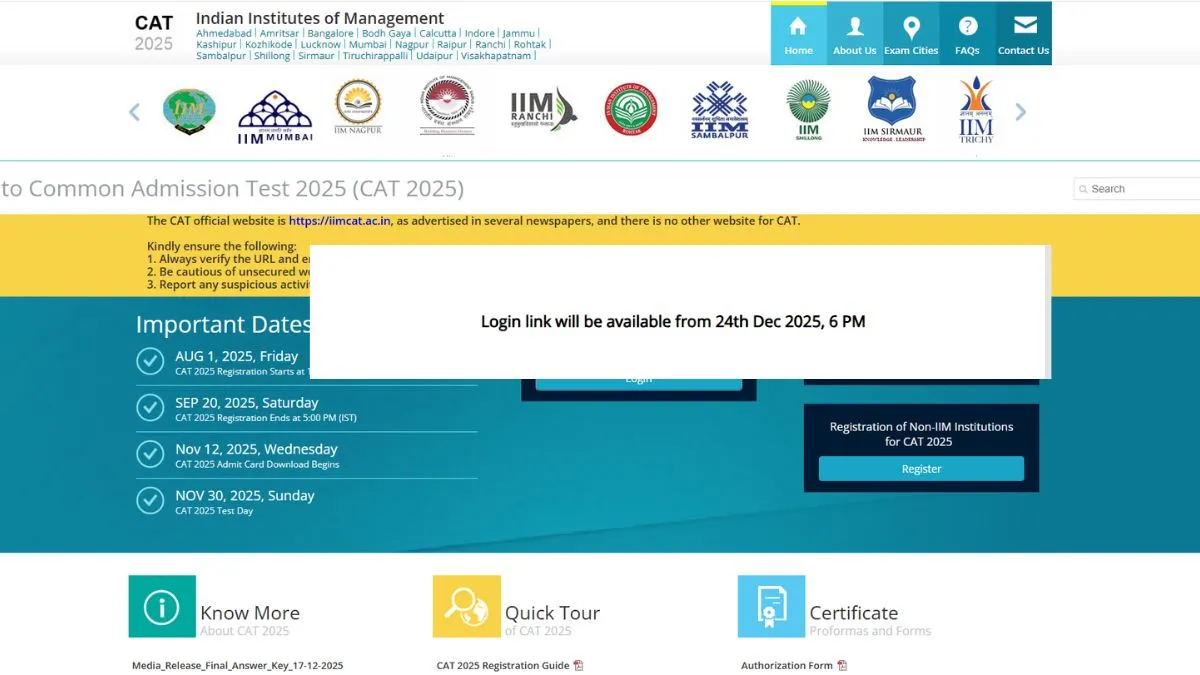Open Exam Cities map pin icon
Image resolution: width=1200 pixels, height=675 pixels.
[911, 27]
